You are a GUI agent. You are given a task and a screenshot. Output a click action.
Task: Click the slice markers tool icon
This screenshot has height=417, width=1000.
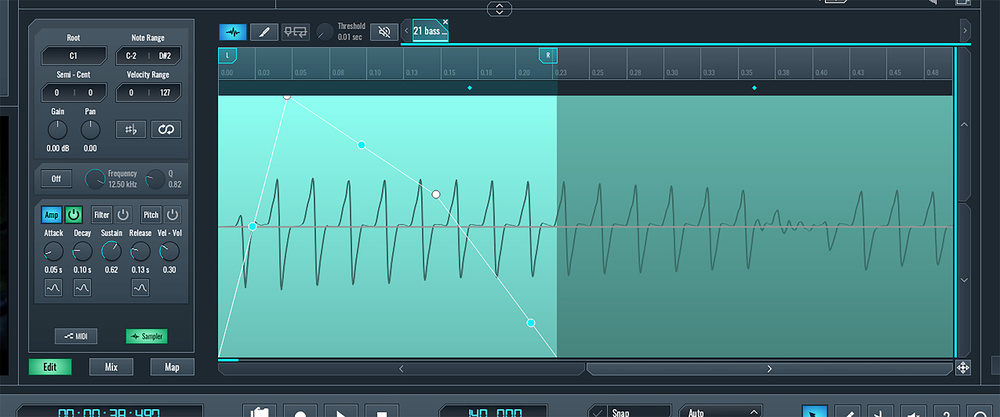tap(295, 32)
